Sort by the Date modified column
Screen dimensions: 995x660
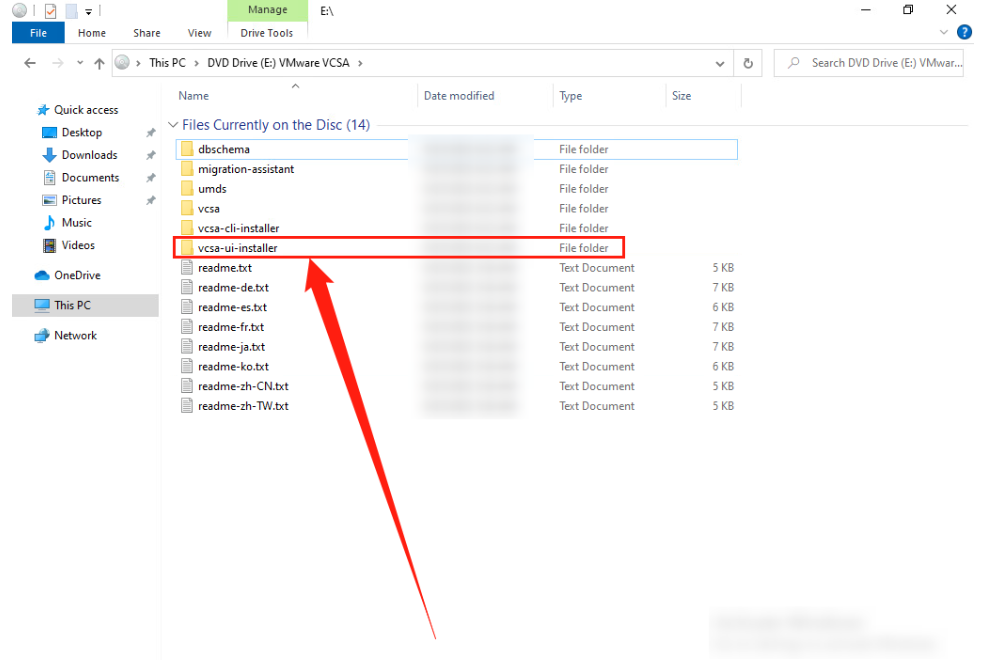click(x=459, y=96)
